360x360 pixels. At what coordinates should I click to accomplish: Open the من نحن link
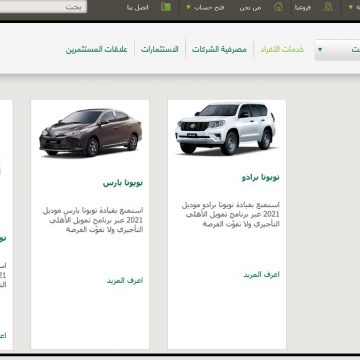pos(250,8)
